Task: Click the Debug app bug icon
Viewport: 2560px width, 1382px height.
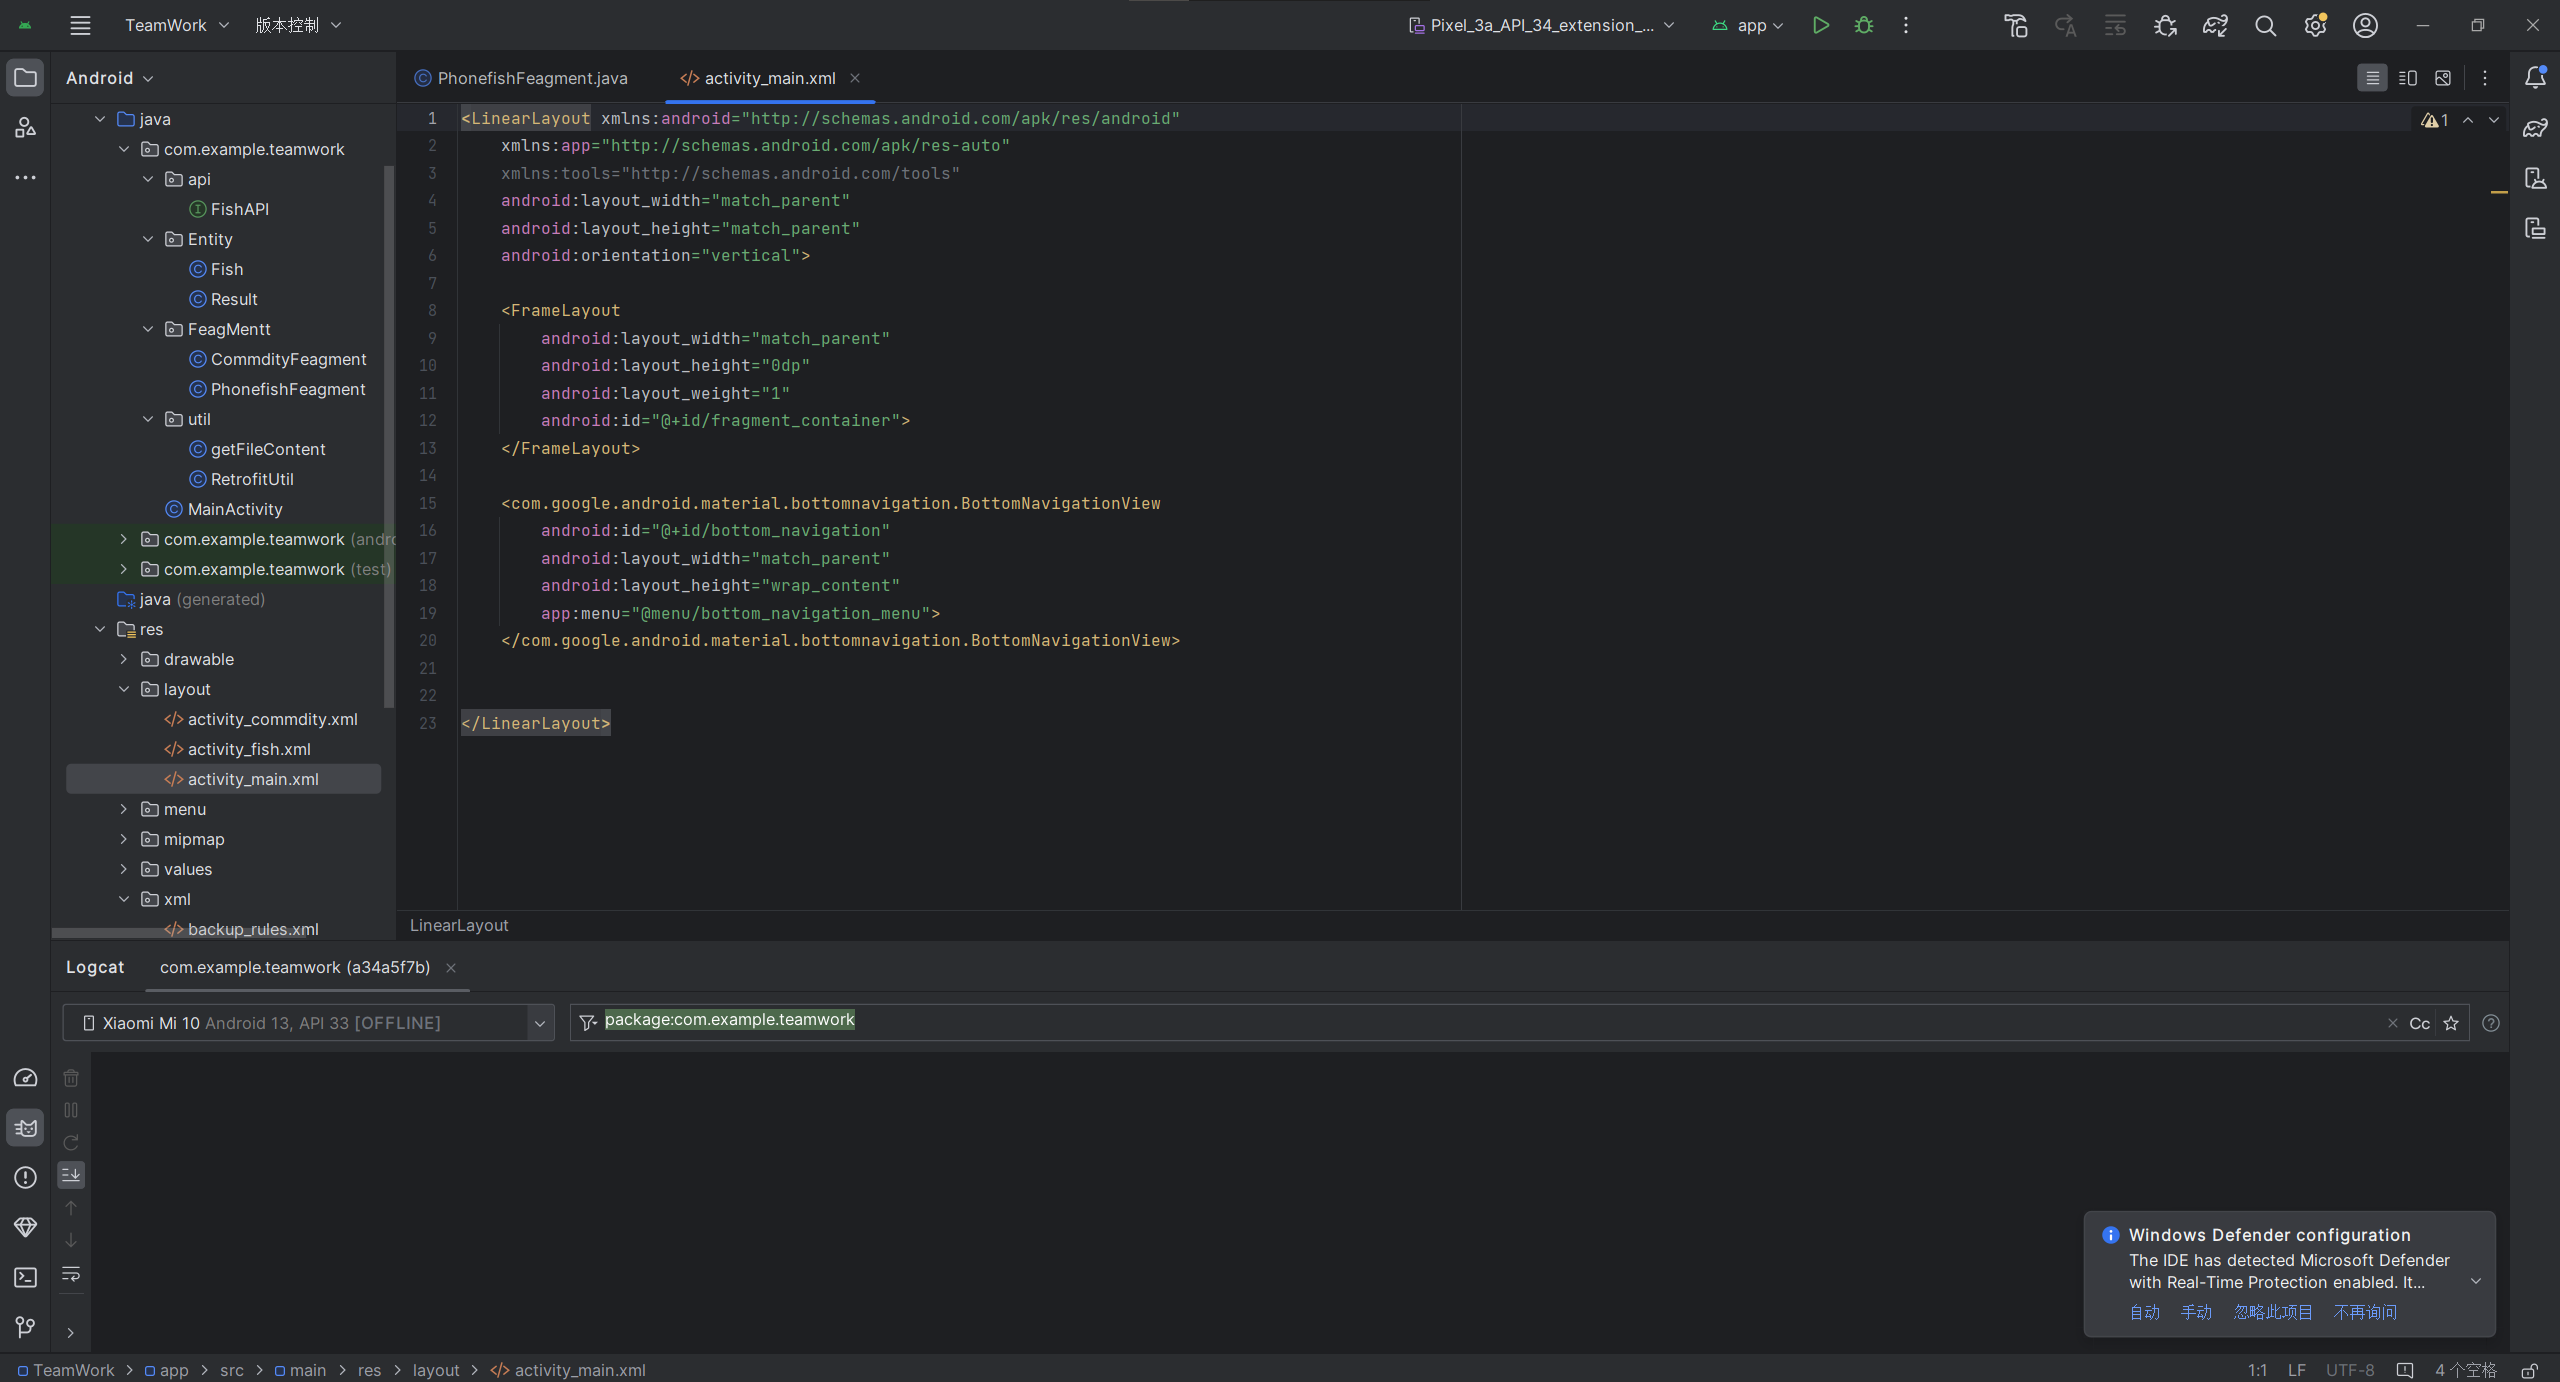Action: pos(1864,26)
